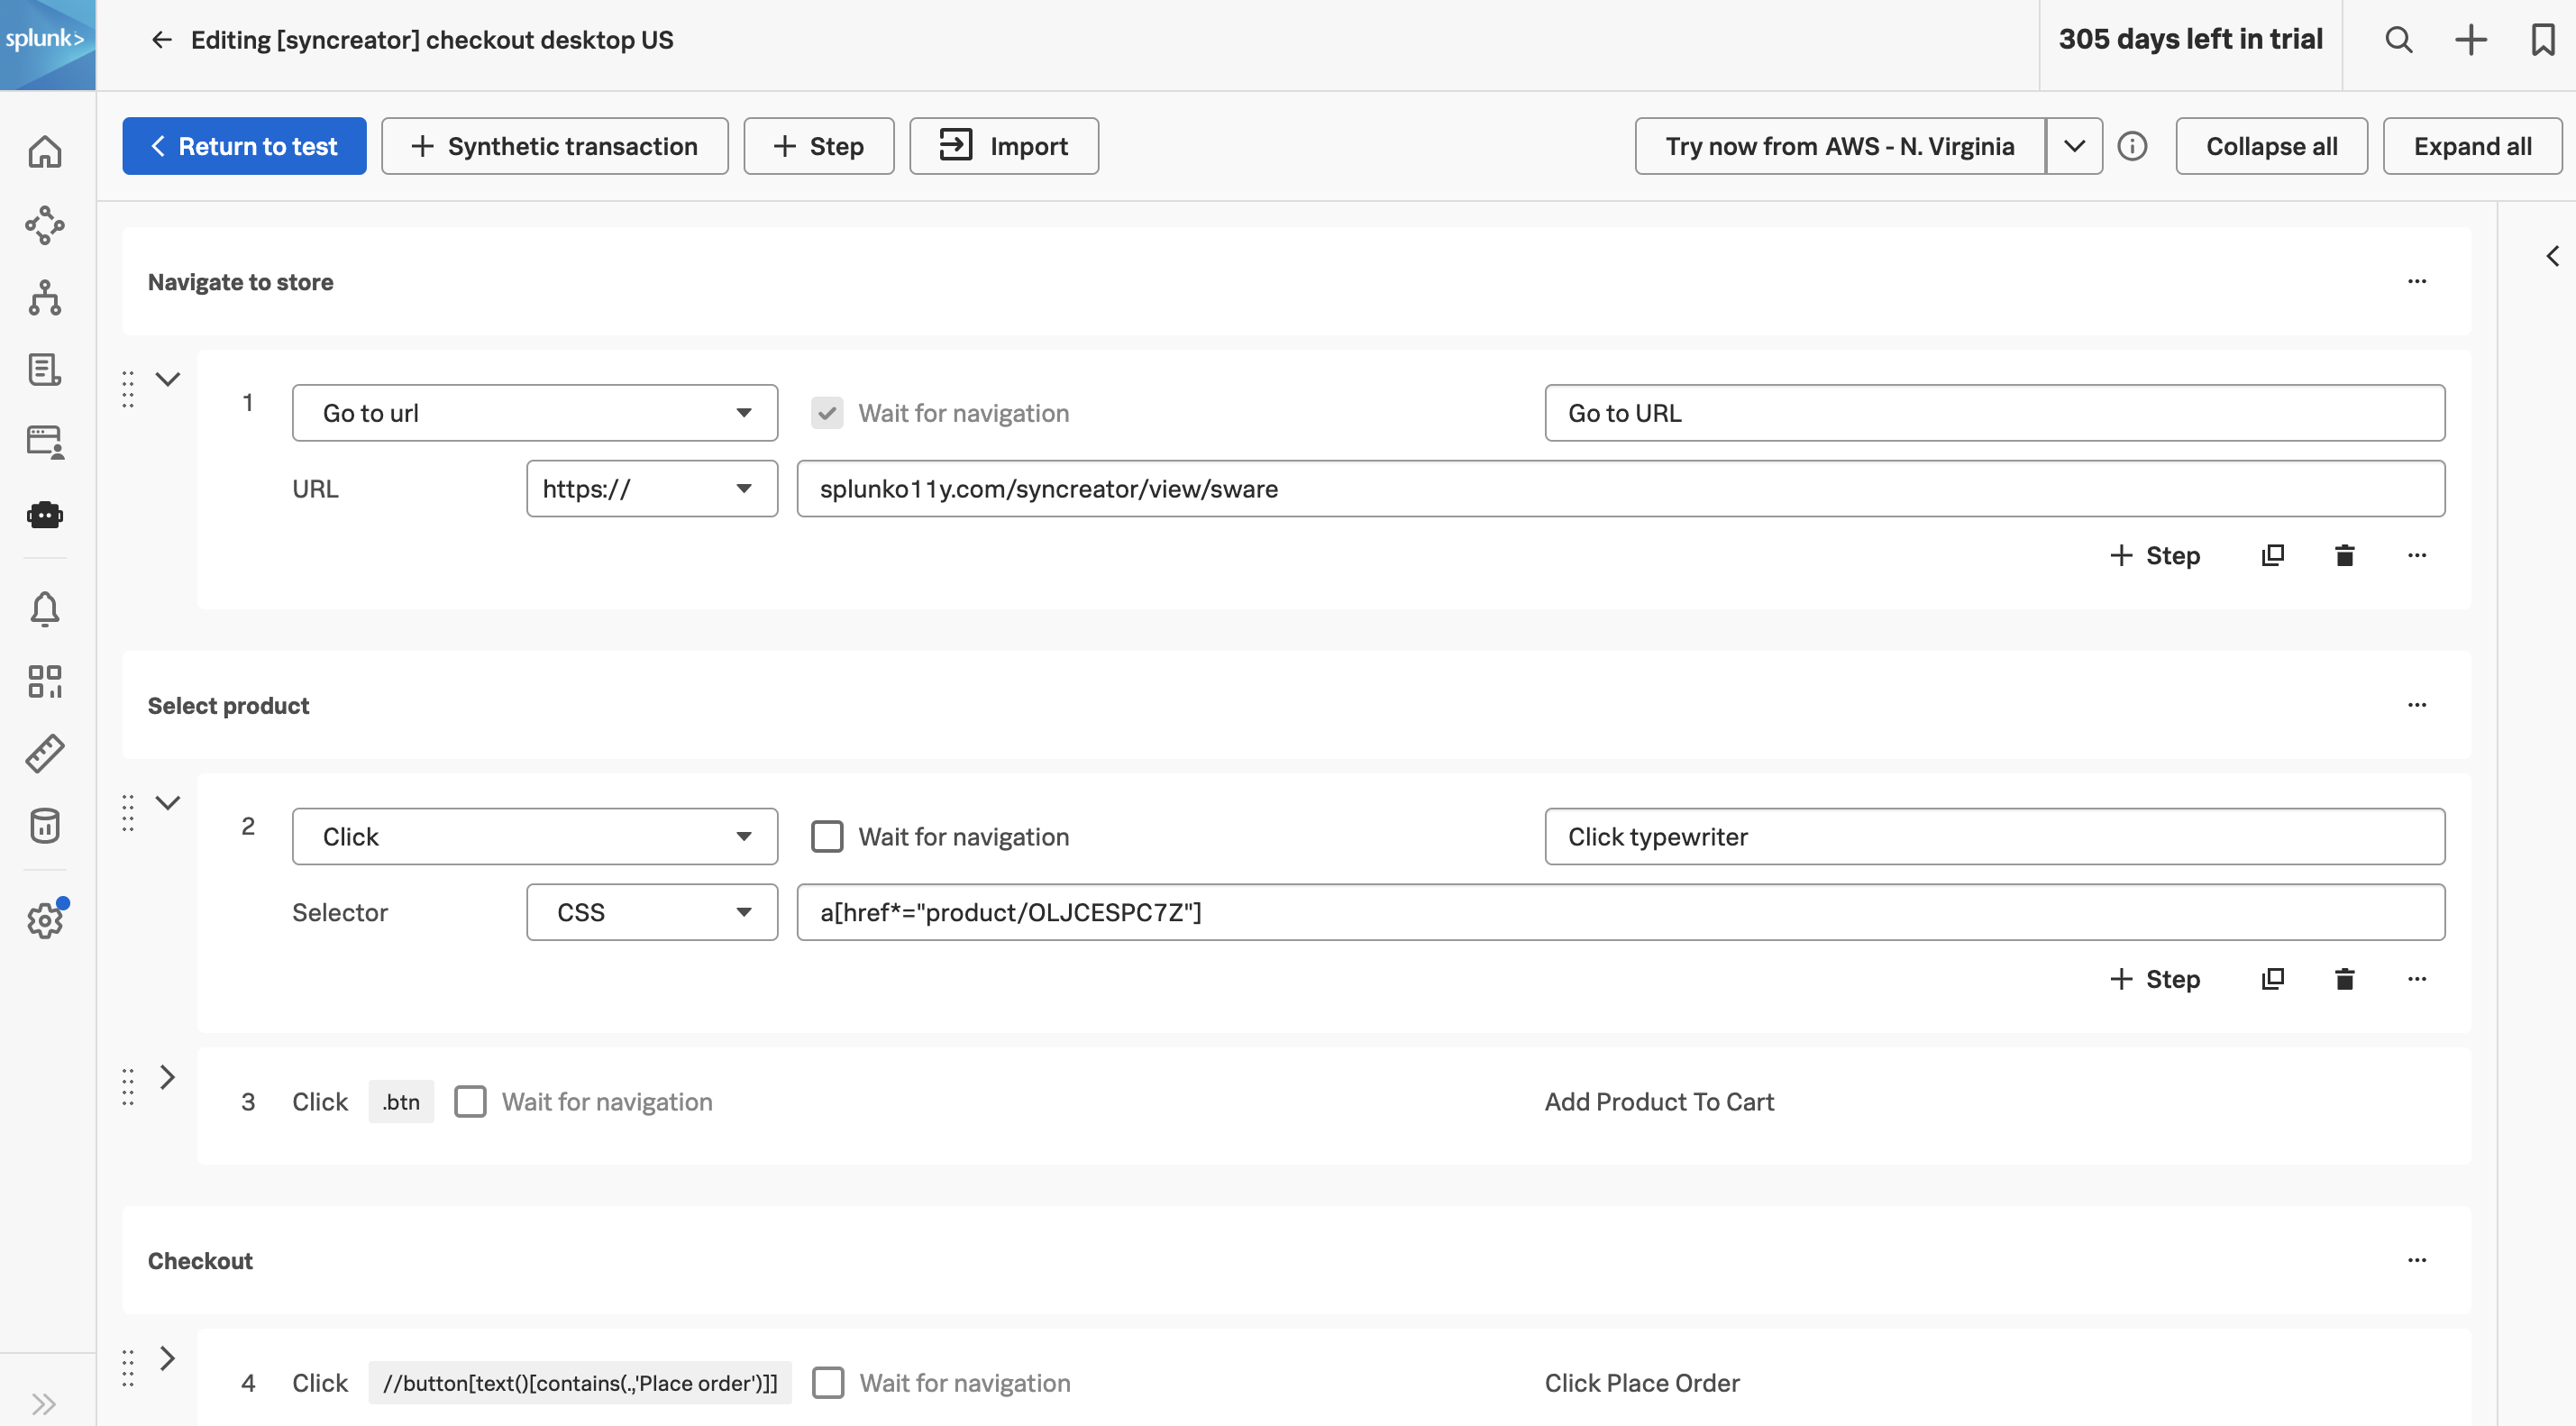Image resolution: width=2576 pixels, height=1426 pixels.
Task: Expand step 3 Add Product To Cart
Action: tap(168, 1077)
